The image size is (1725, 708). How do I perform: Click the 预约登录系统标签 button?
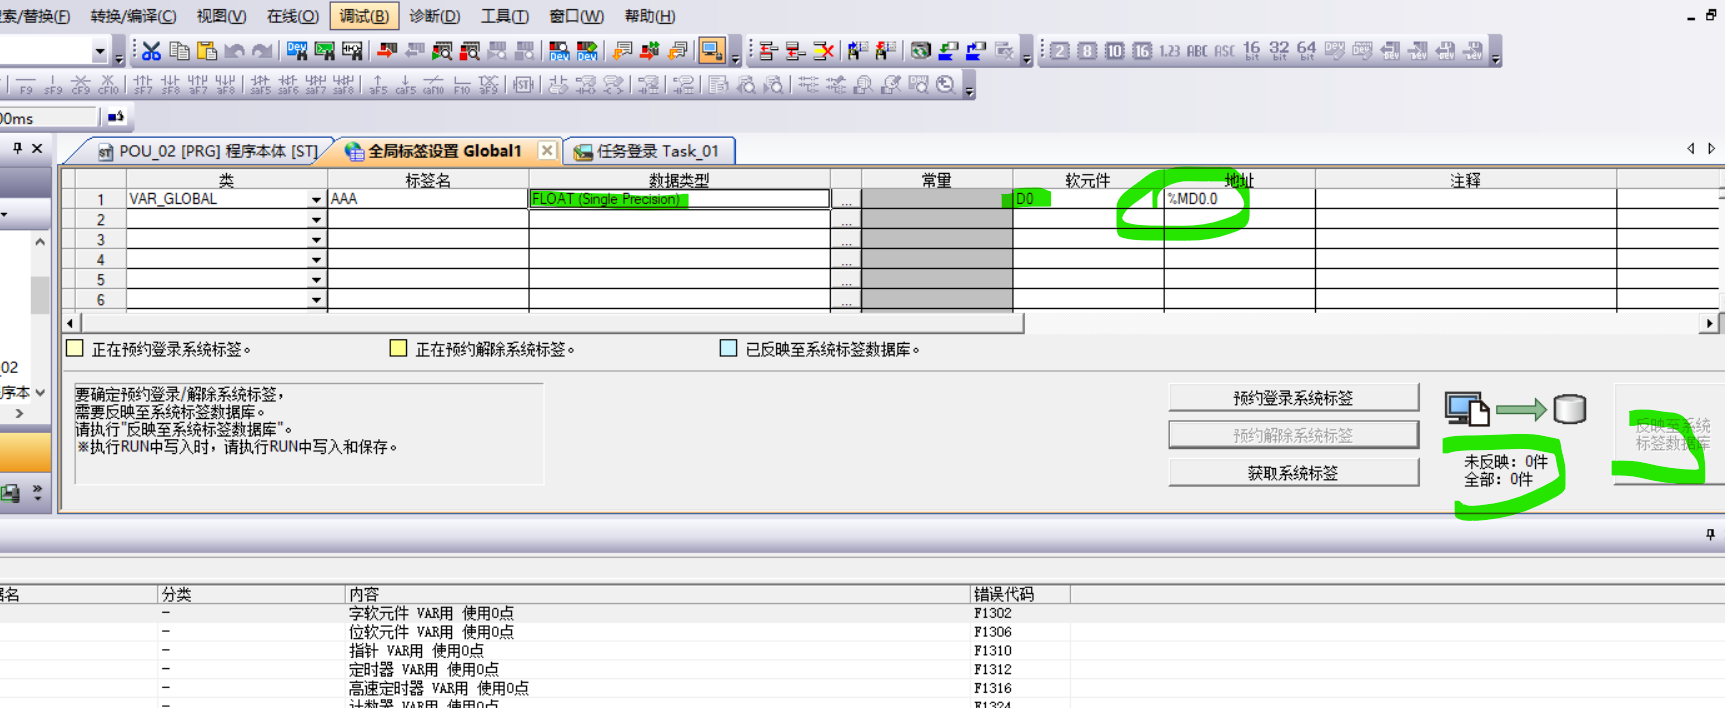tap(1292, 398)
